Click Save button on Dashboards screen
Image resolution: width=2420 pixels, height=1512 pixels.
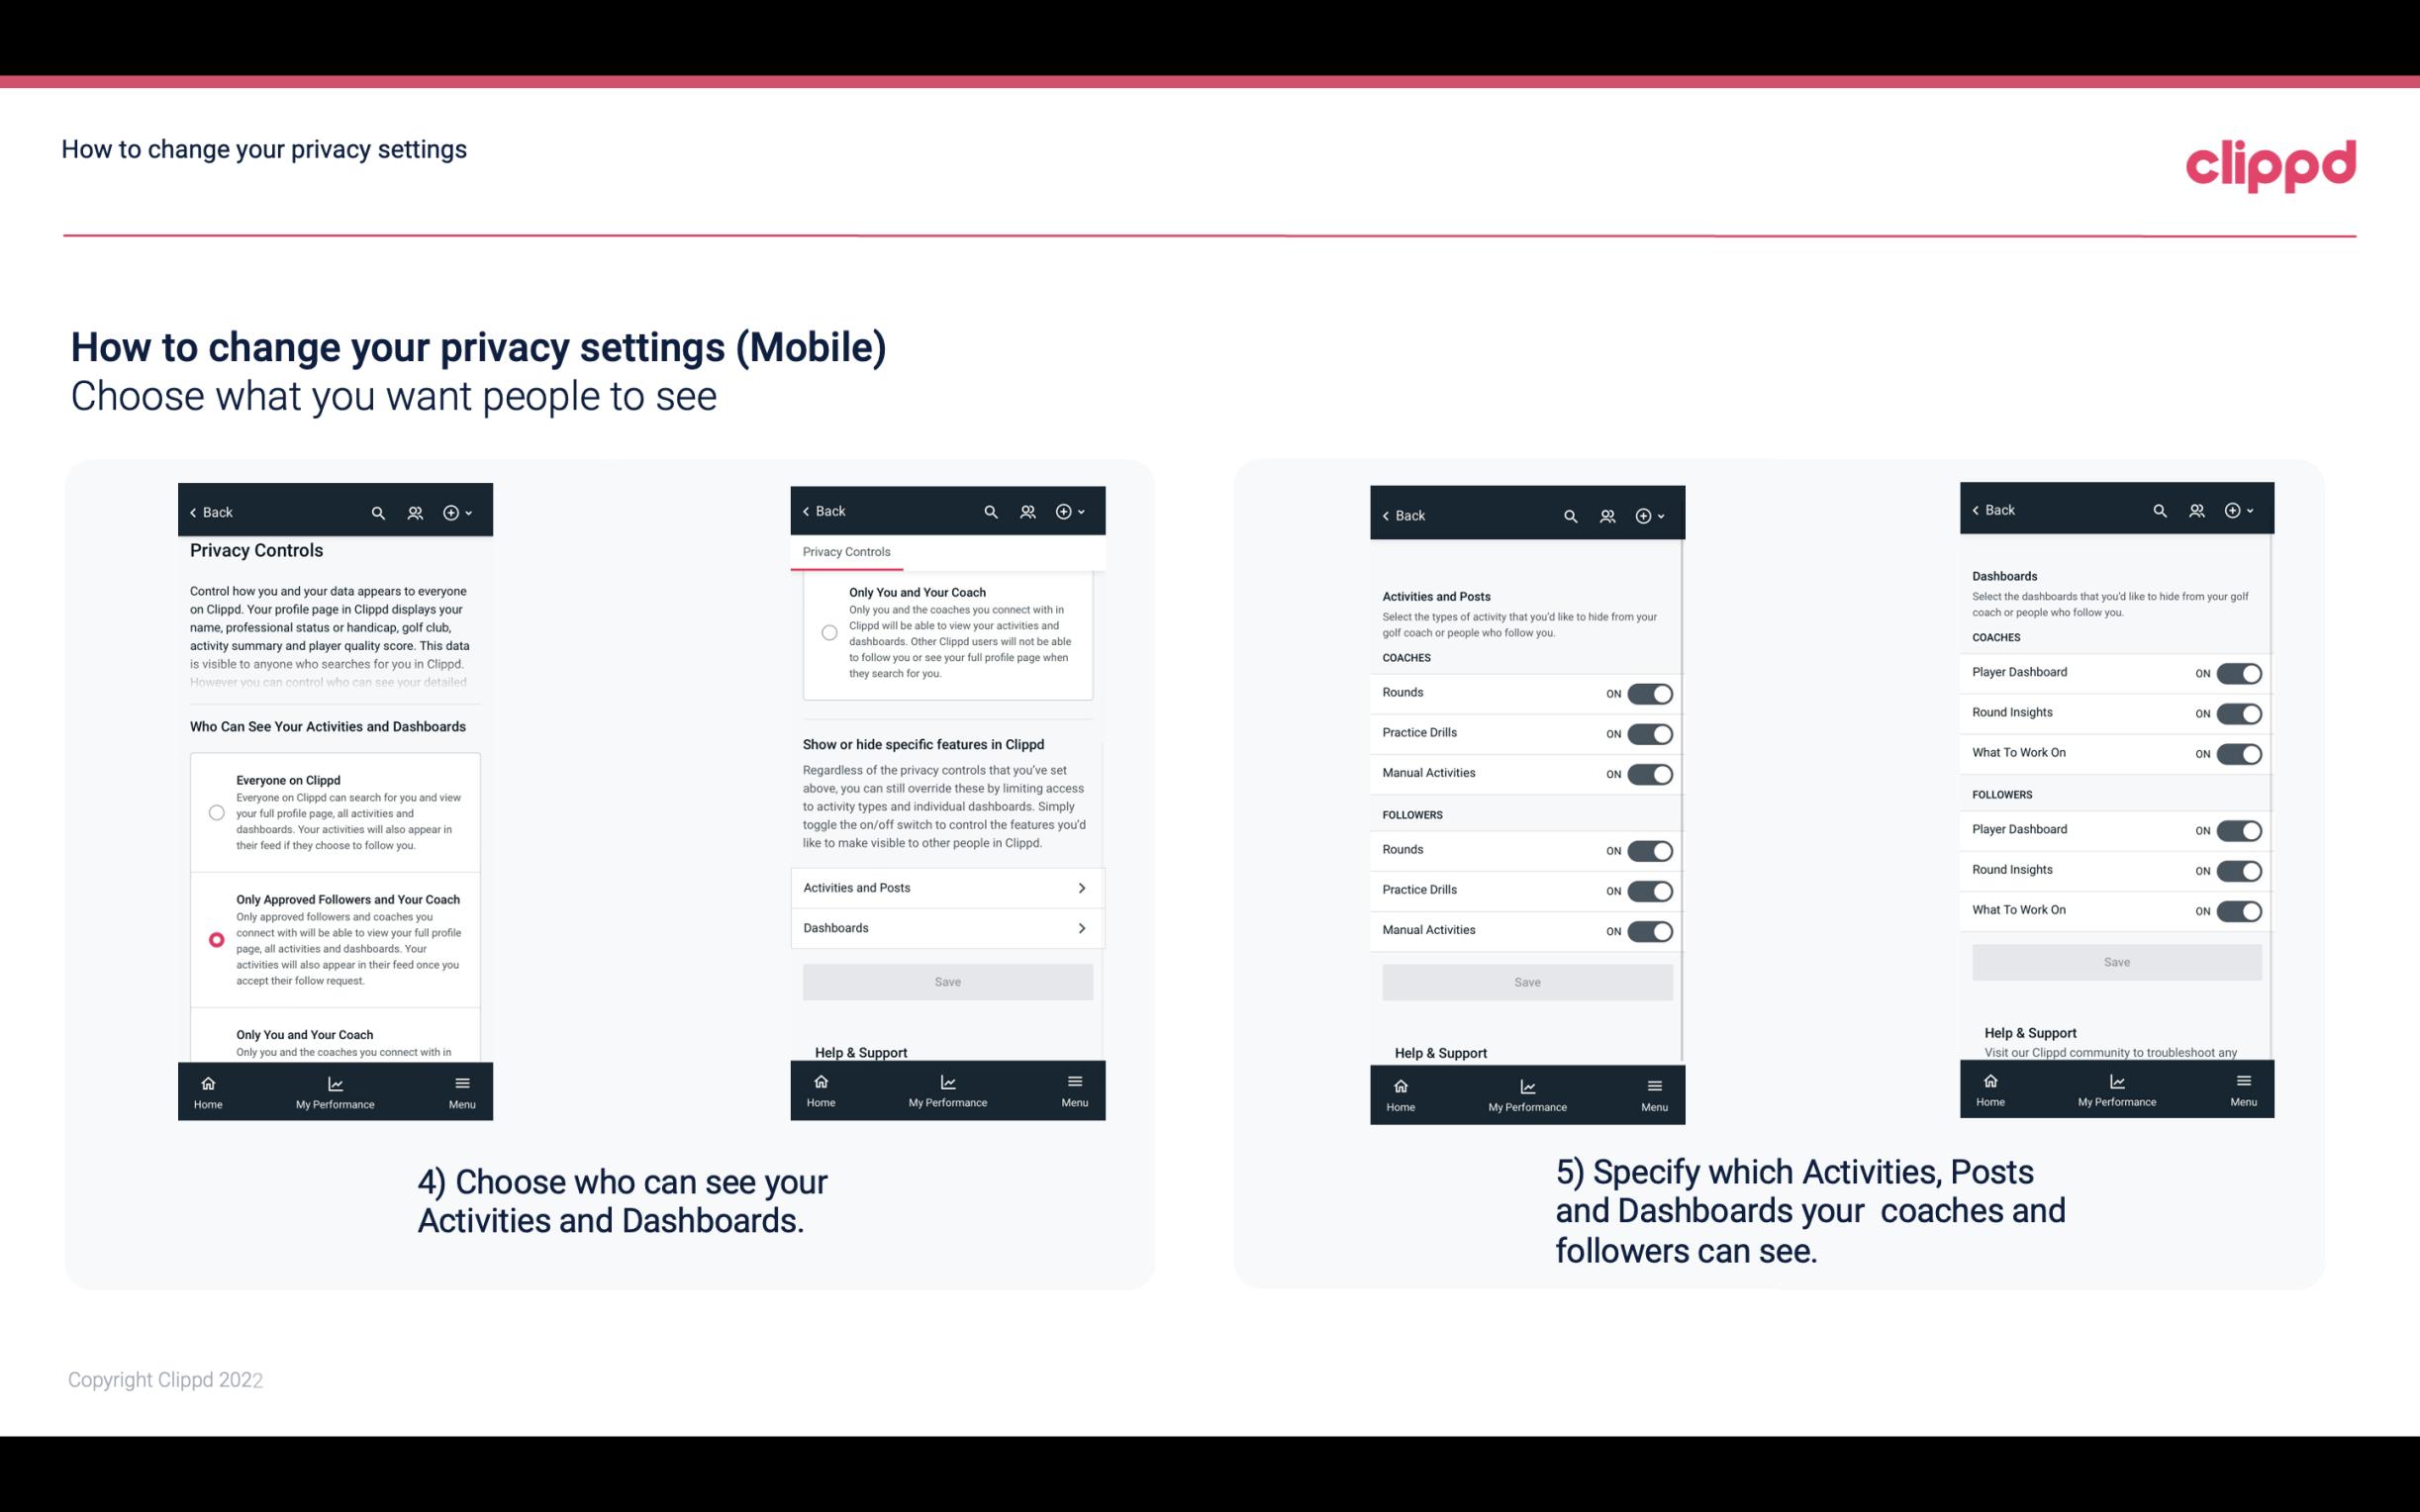pyautogui.click(x=2115, y=962)
